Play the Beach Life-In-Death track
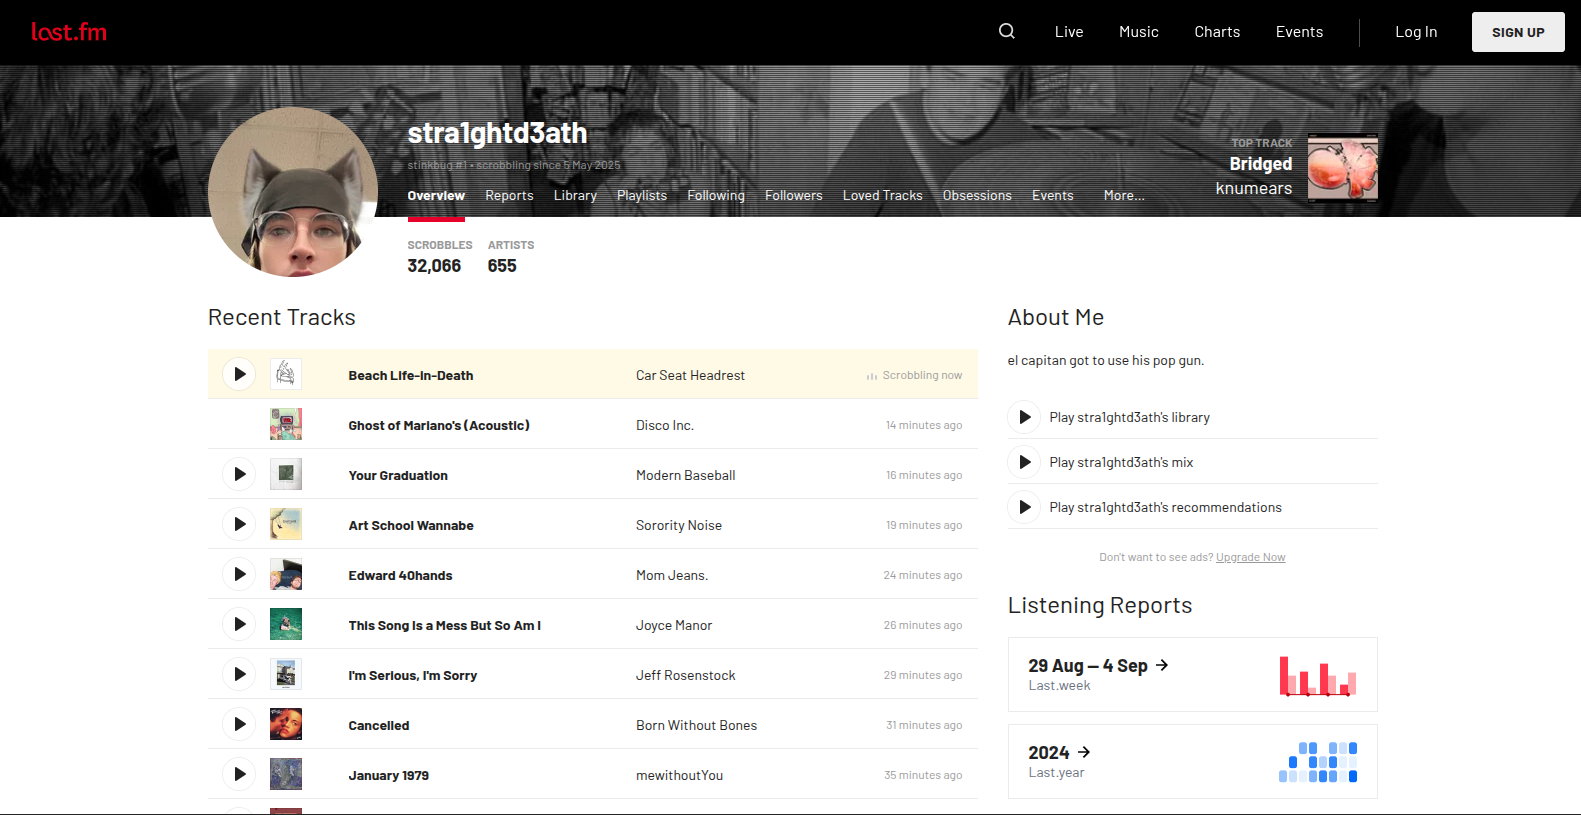 [x=239, y=374]
